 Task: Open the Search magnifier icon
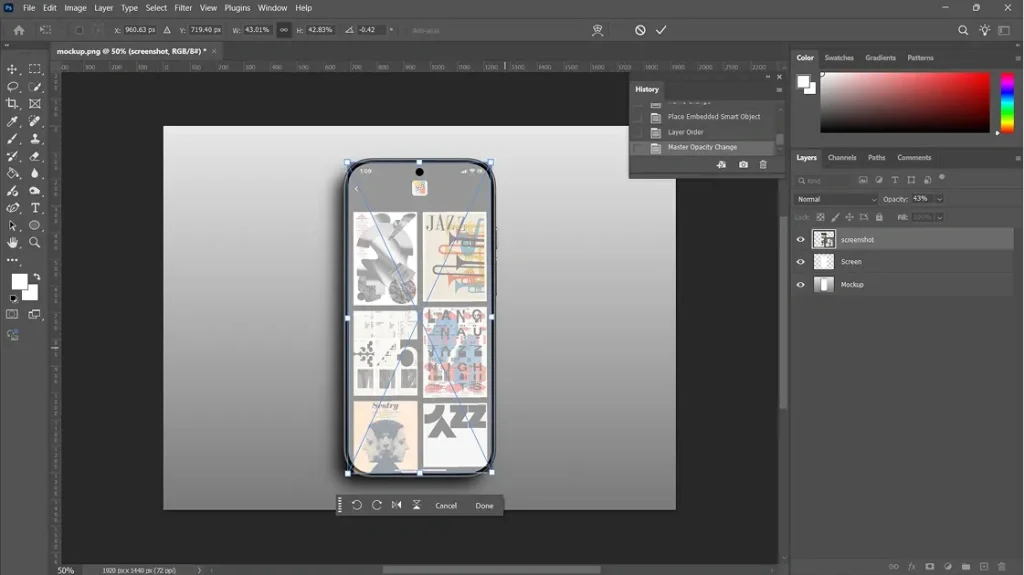[x=963, y=30]
